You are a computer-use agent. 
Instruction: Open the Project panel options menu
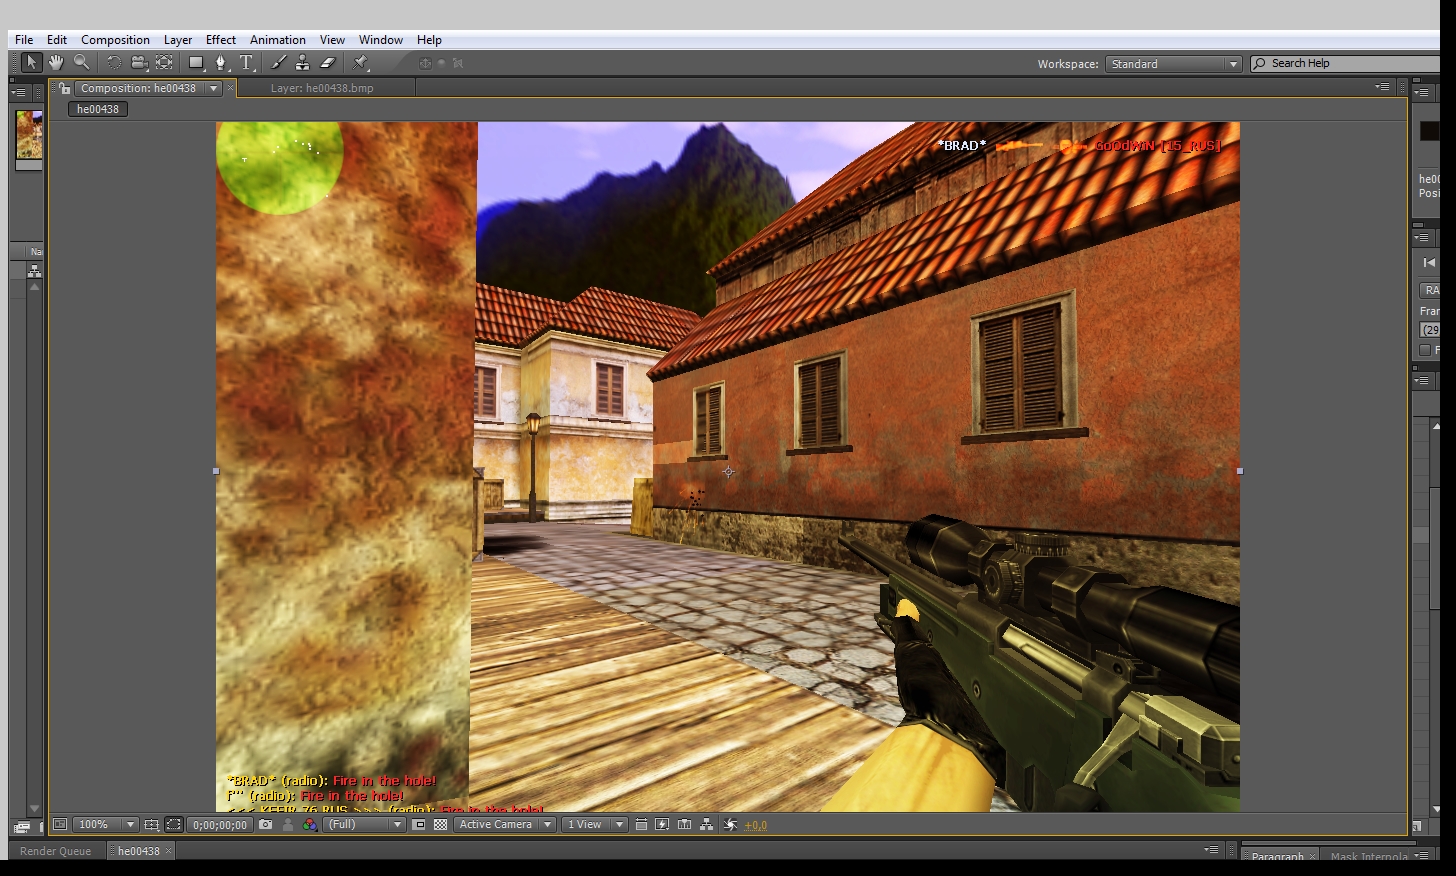(17, 92)
